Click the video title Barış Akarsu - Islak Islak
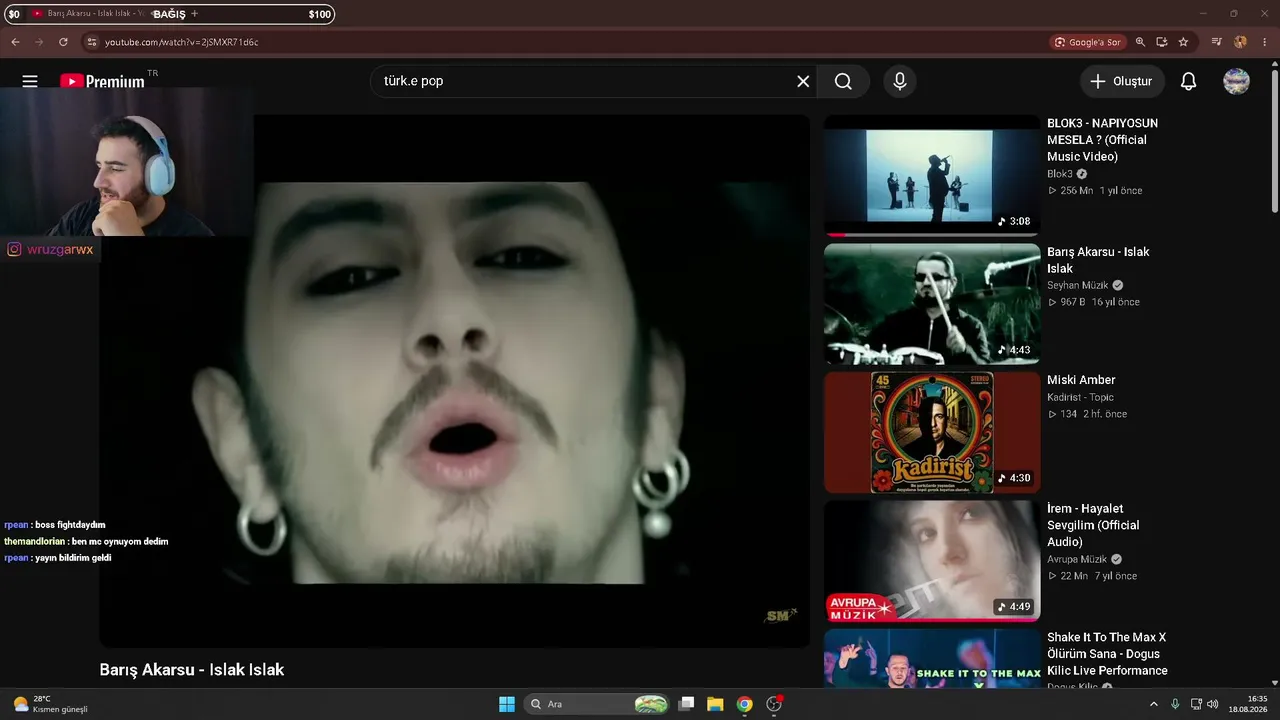 click(x=192, y=670)
